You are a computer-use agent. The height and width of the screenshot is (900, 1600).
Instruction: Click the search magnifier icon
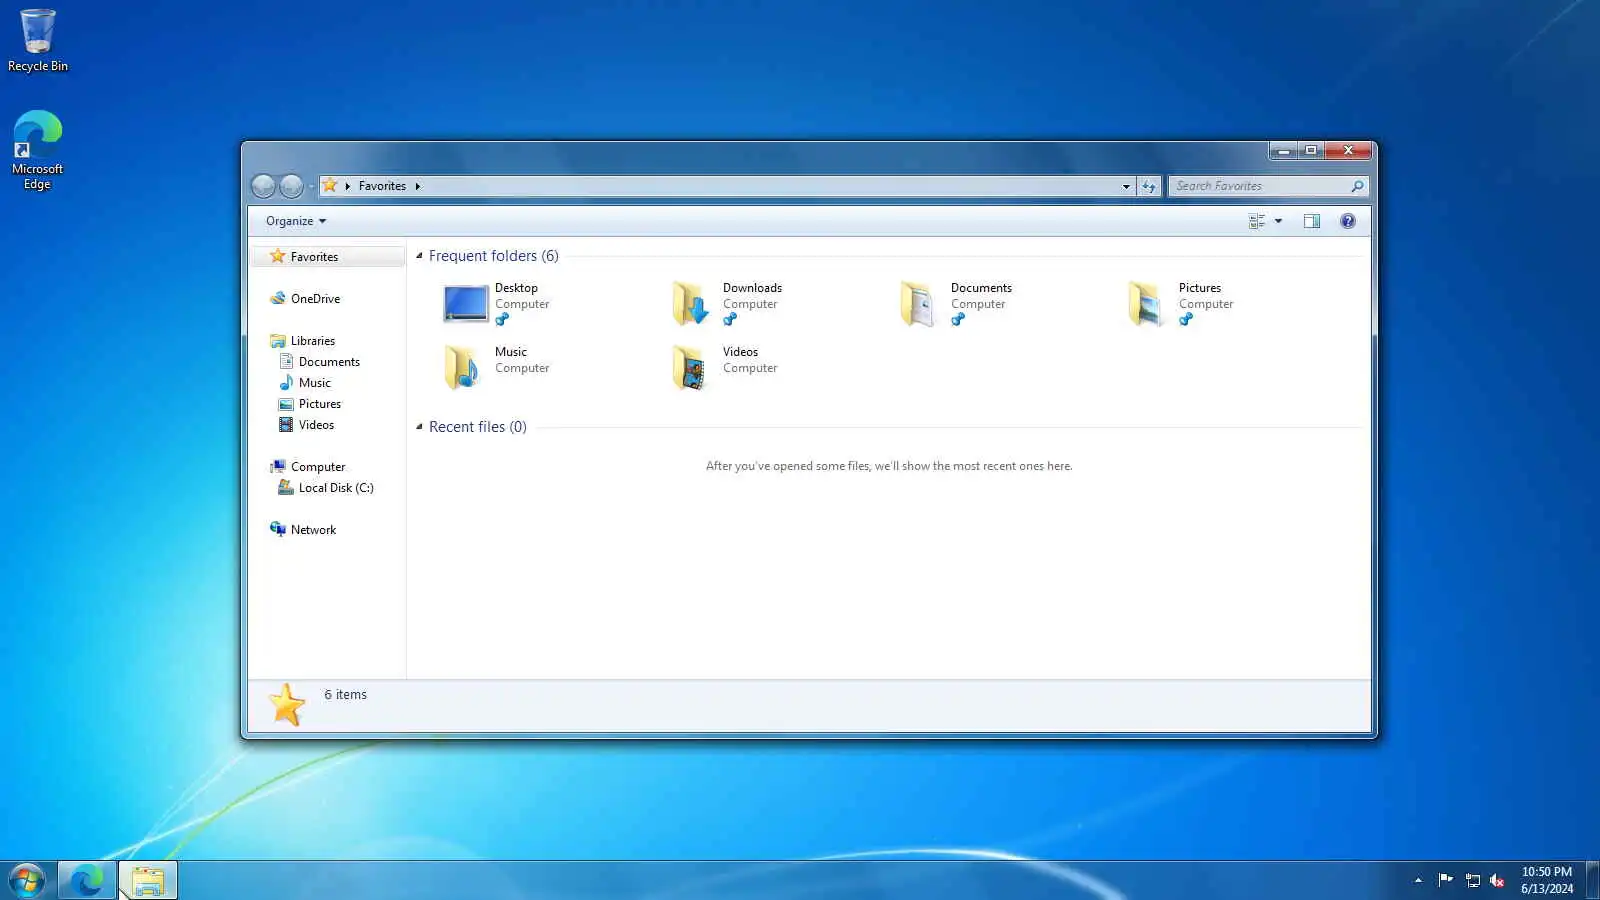[1357, 186]
